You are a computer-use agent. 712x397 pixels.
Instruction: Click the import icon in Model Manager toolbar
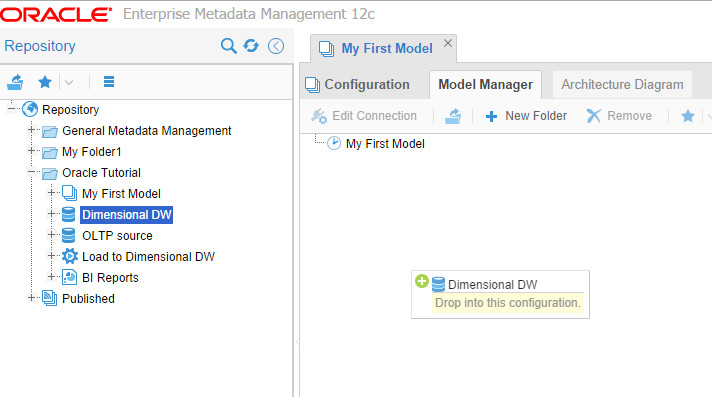point(453,116)
